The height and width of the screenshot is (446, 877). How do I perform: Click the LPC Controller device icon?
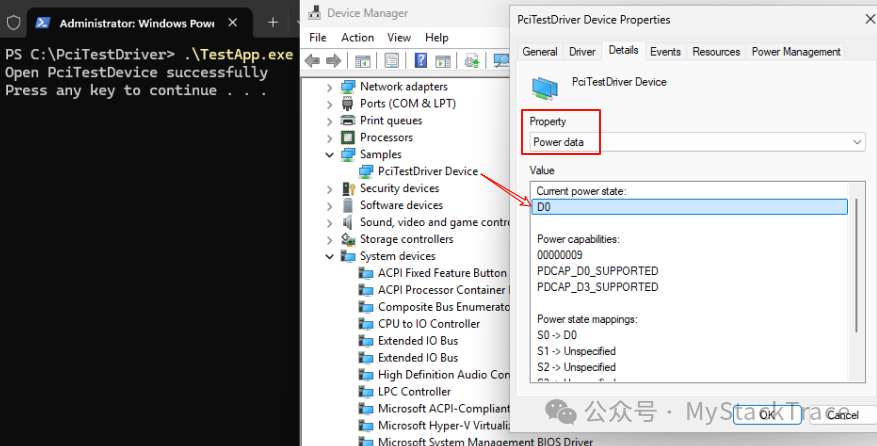[x=366, y=392]
